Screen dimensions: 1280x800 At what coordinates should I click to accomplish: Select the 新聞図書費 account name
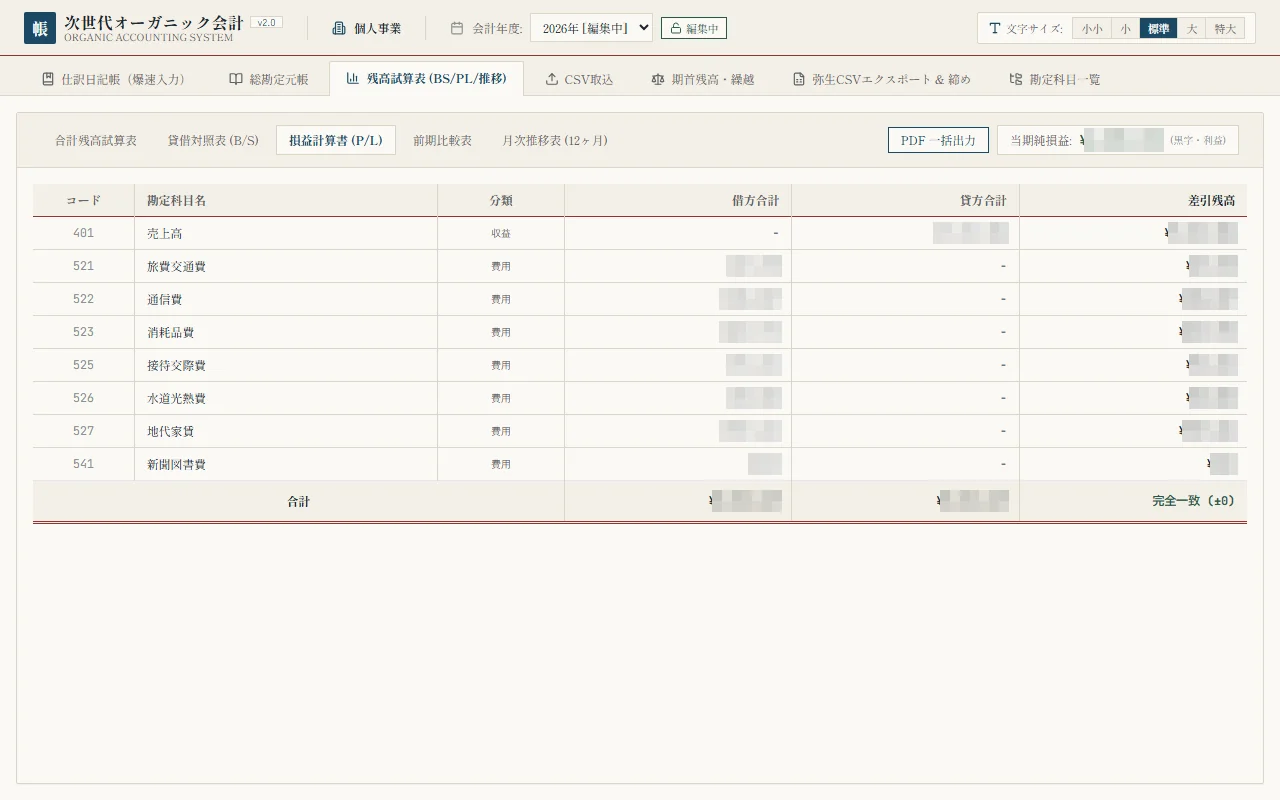[x=176, y=464]
